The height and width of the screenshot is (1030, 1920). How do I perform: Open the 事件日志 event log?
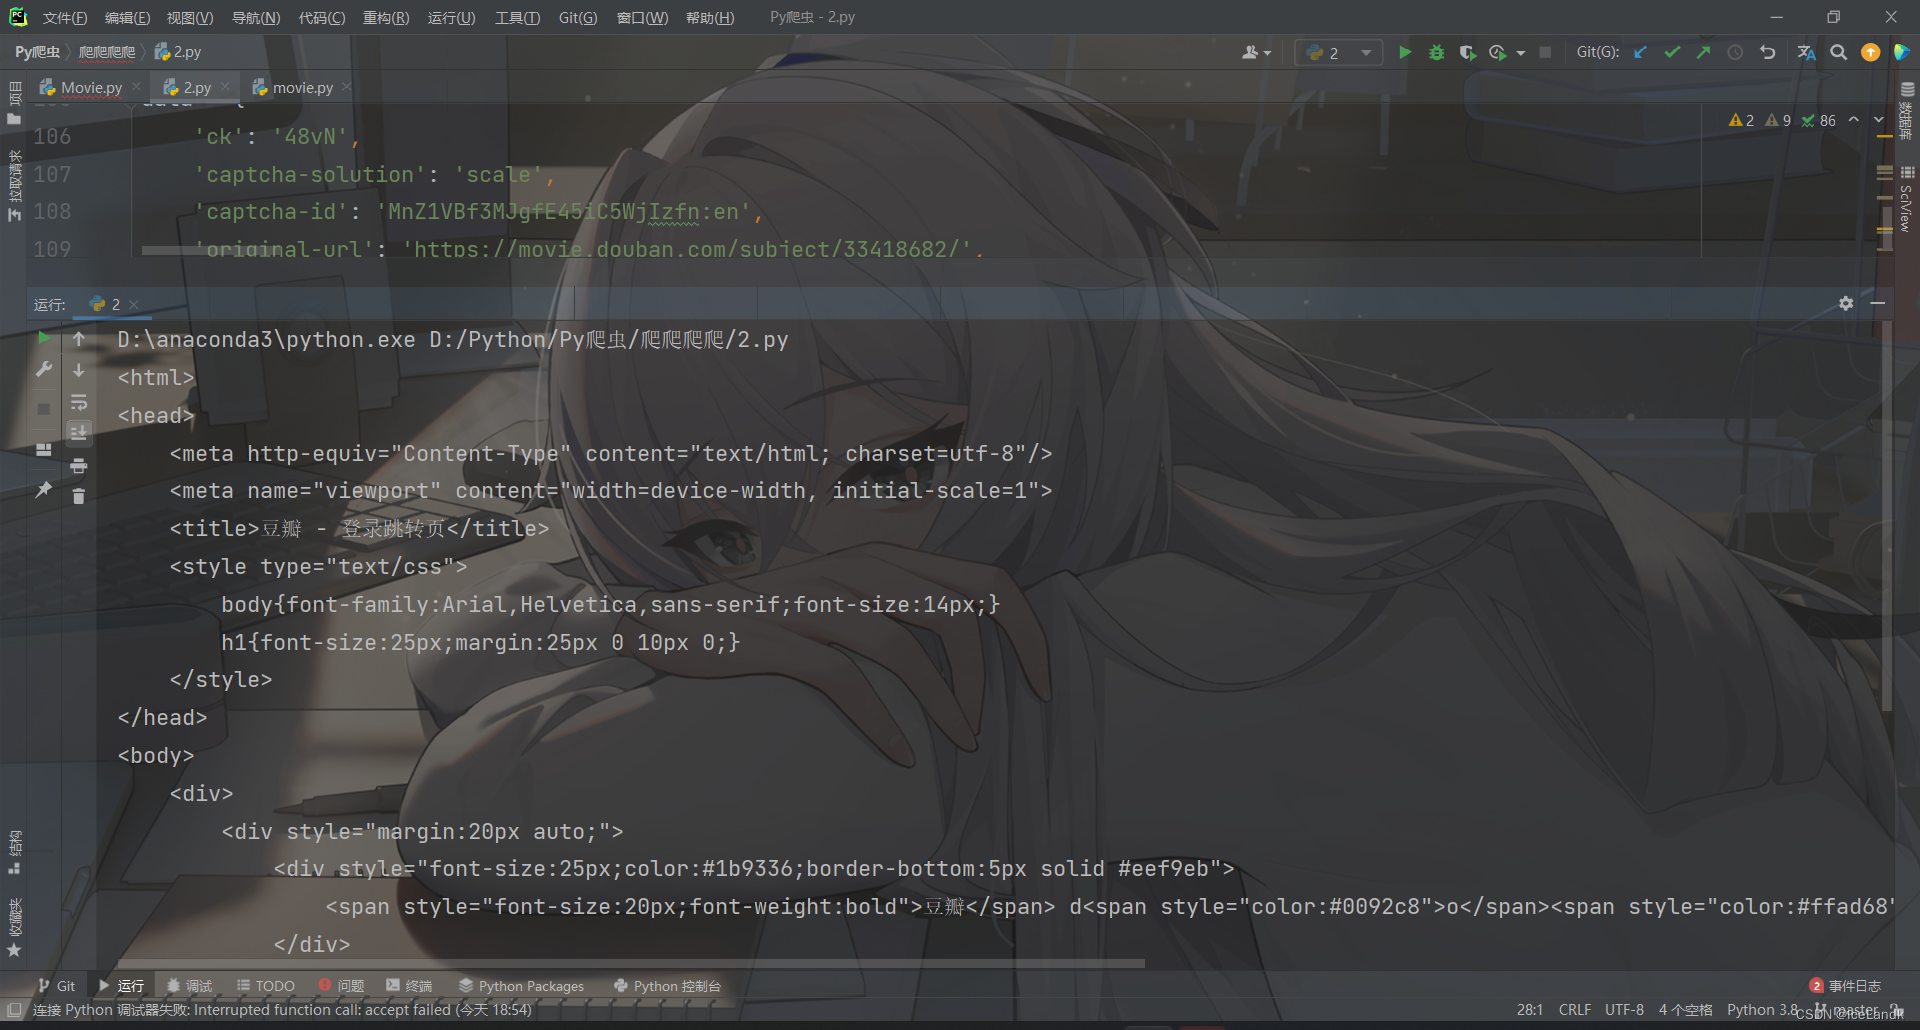[1845, 986]
